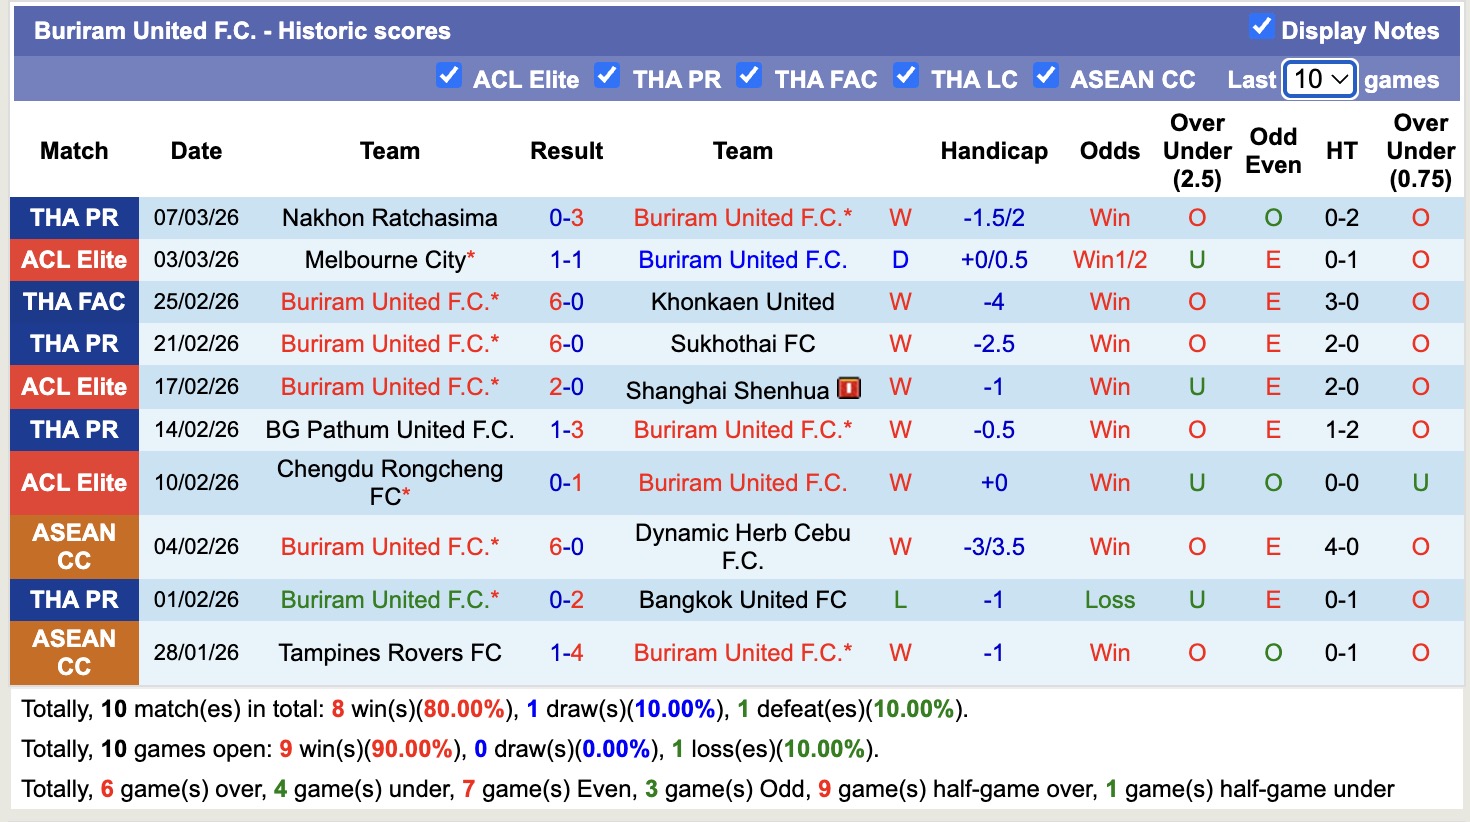1470x822 pixels.
Task: Click the Melbourne City team name
Action: (x=389, y=259)
